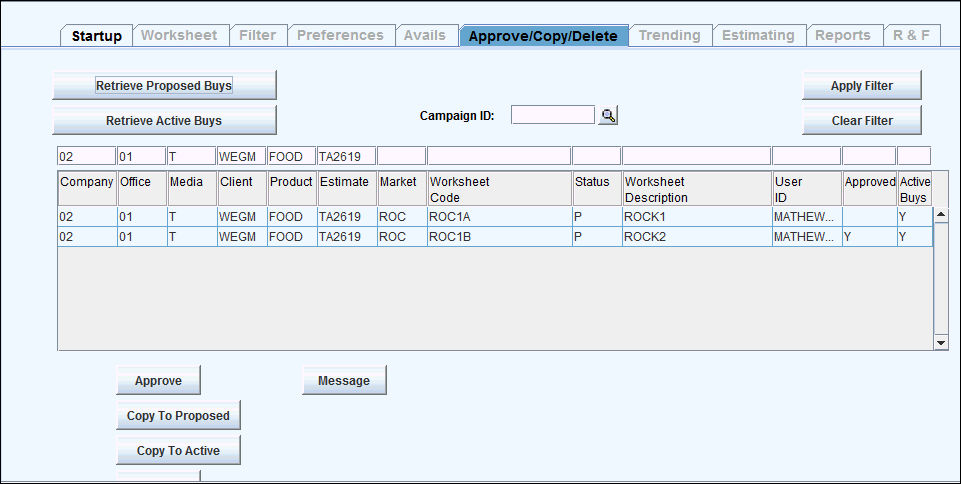Select the Approve/Copy/Delete tab
The image size is (961, 484).
point(543,36)
